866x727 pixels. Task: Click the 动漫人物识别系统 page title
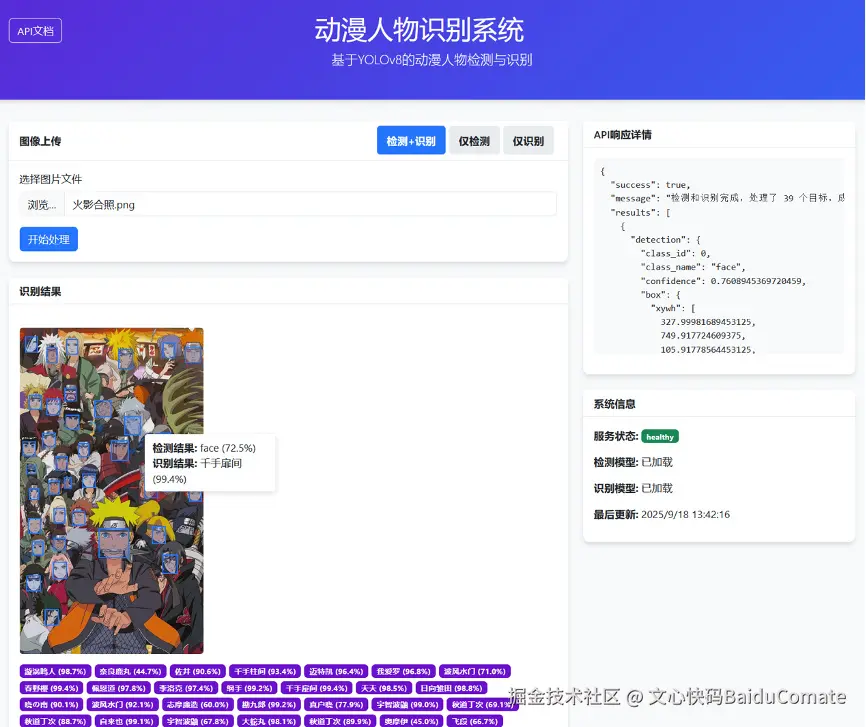point(419,30)
